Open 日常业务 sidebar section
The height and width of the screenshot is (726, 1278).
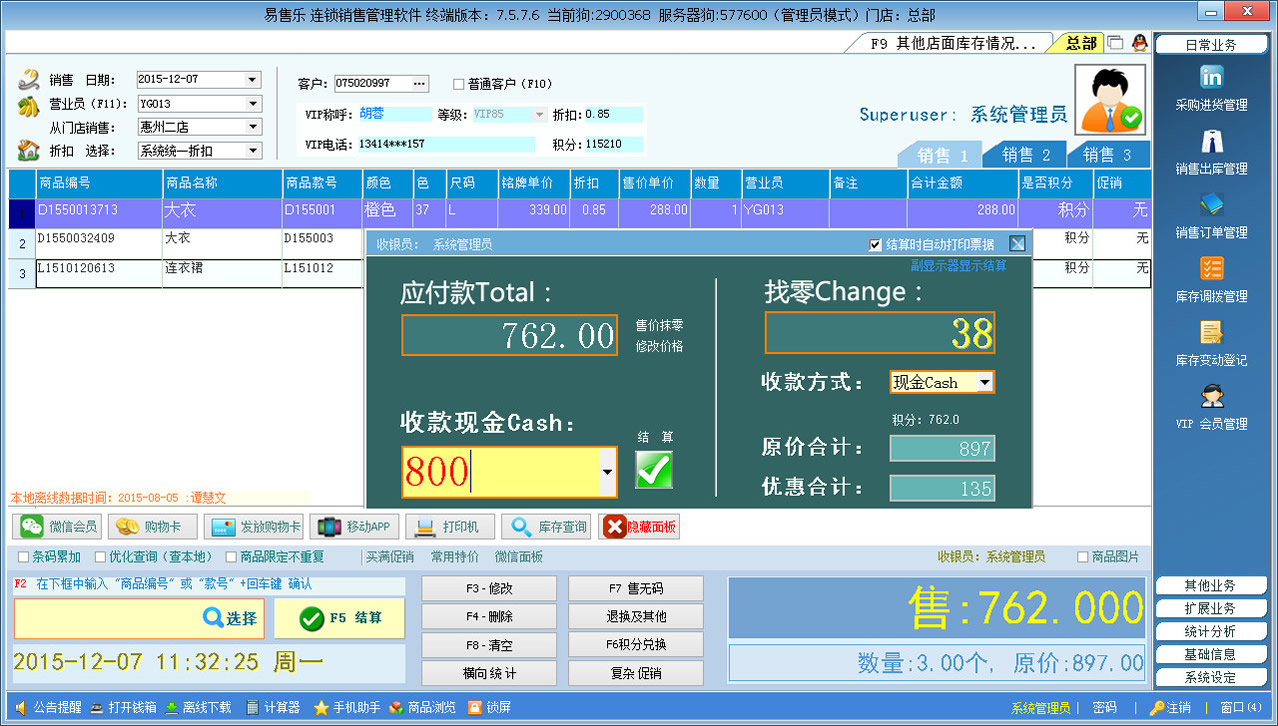1211,45
